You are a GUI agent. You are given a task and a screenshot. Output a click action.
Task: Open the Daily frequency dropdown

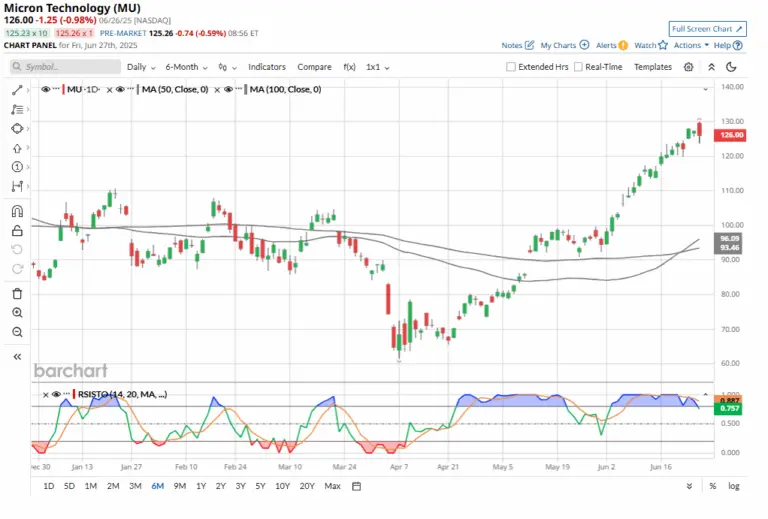click(x=141, y=67)
